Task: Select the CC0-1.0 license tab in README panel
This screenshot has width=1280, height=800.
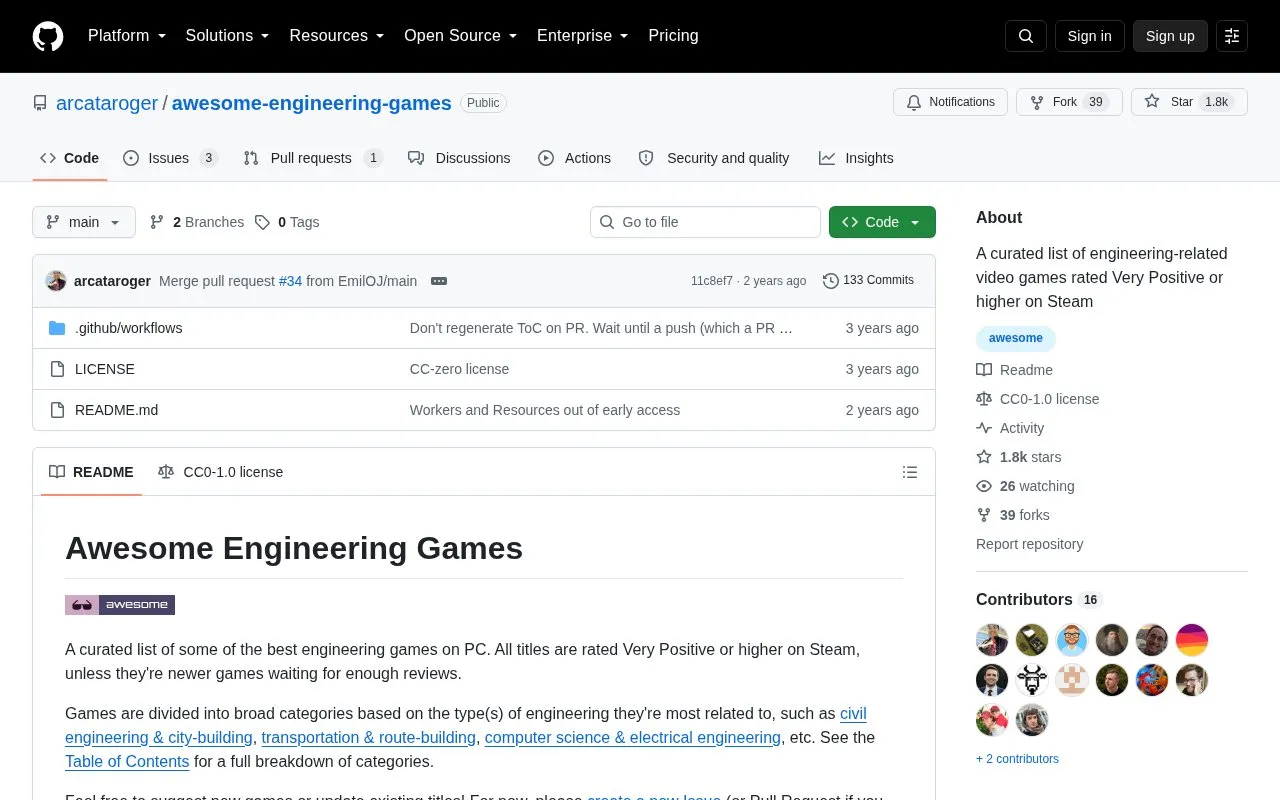Action: [x=221, y=472]
